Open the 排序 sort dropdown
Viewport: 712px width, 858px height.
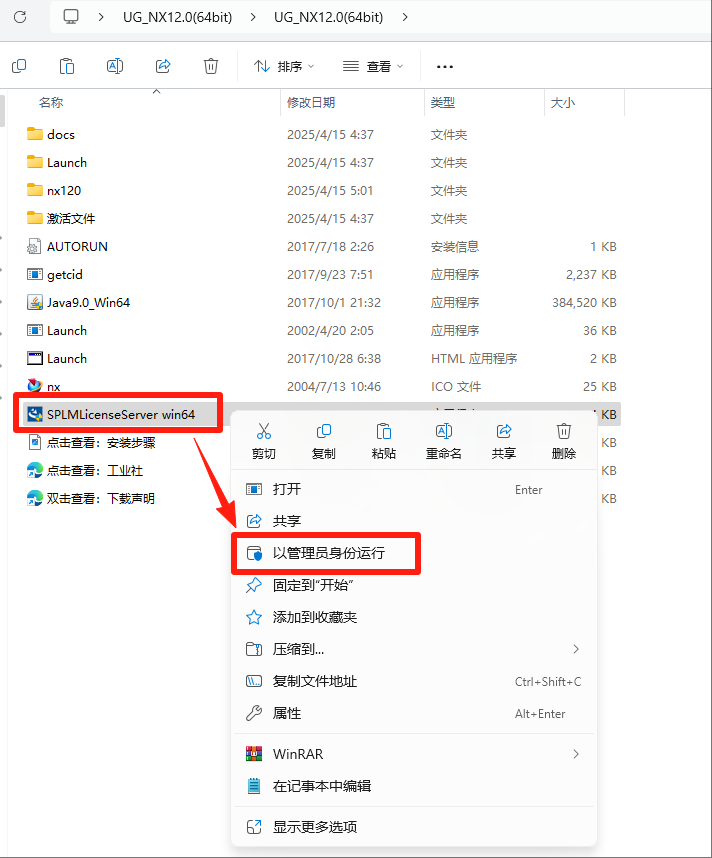tap(284, 66)
